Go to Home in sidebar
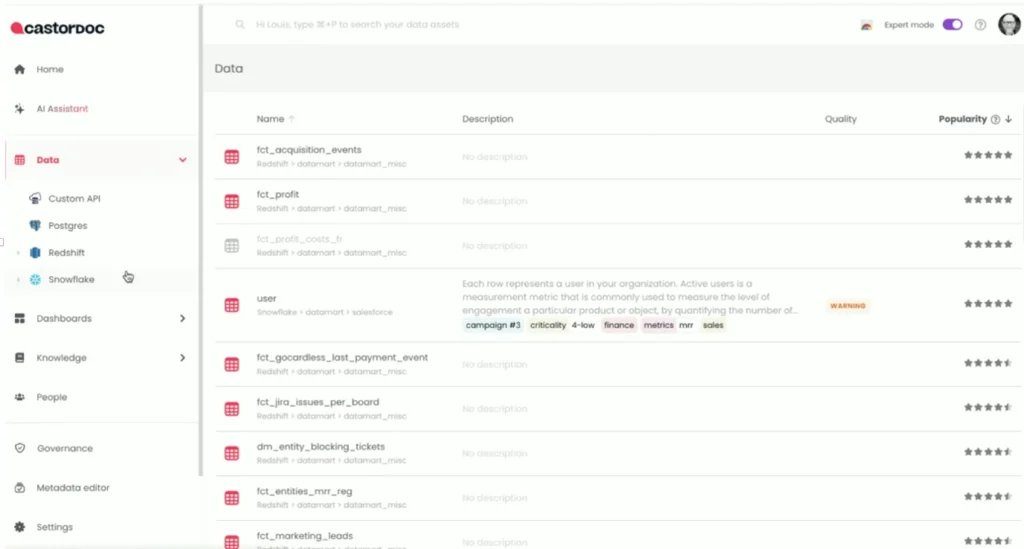This screenshot has width=1024, height=549. (50, 69)
